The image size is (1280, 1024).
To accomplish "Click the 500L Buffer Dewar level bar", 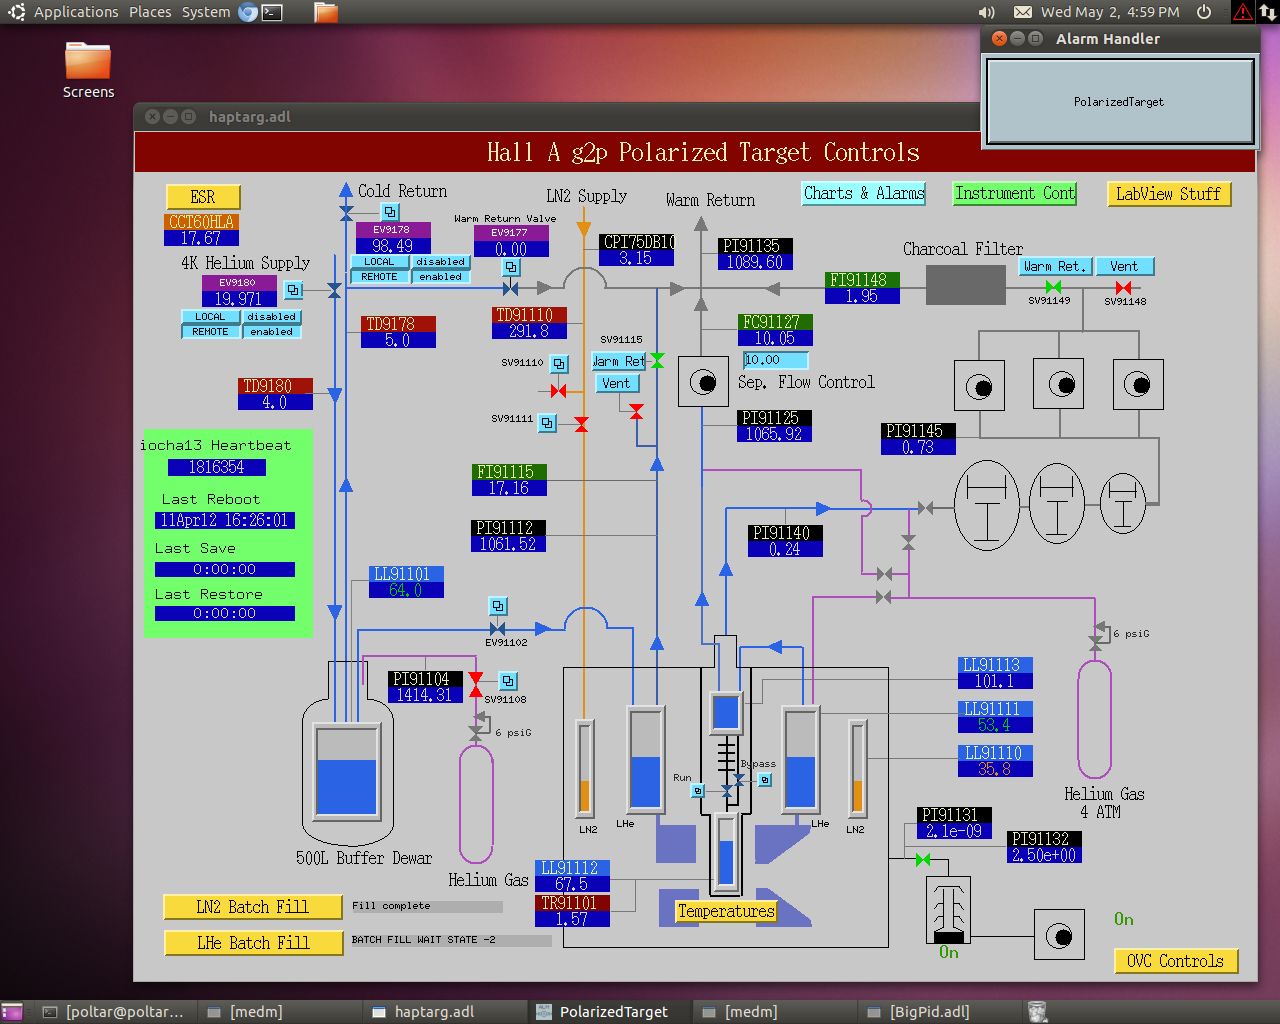I will (347, 771).
